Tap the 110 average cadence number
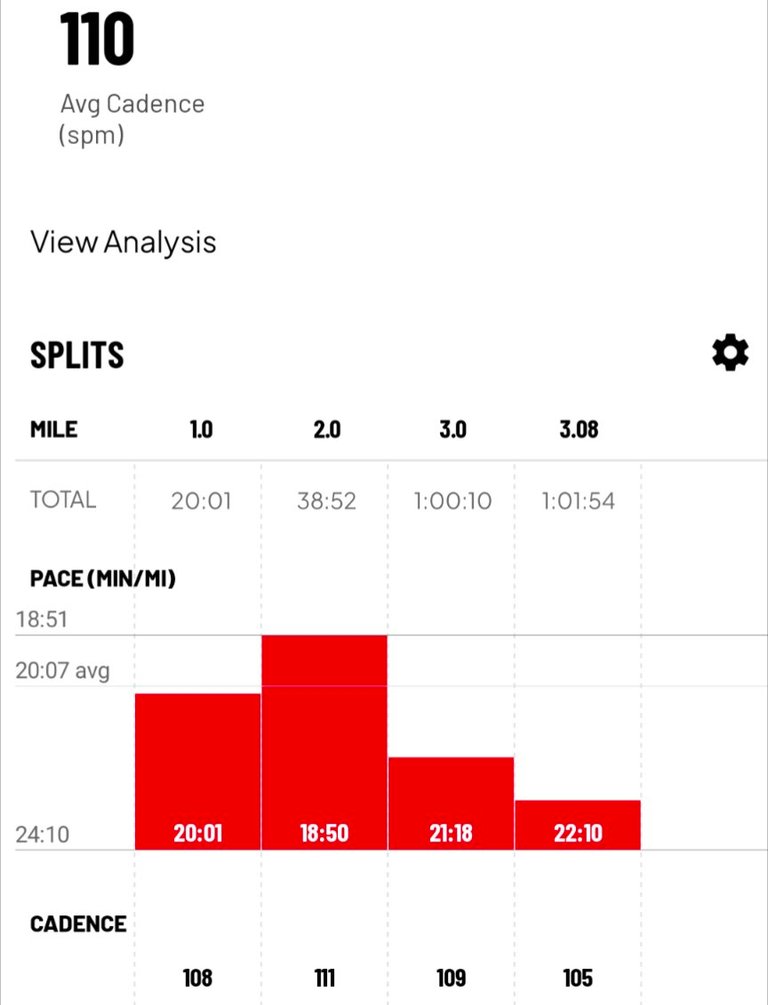The image size is (768, 1005). point(97,41)
